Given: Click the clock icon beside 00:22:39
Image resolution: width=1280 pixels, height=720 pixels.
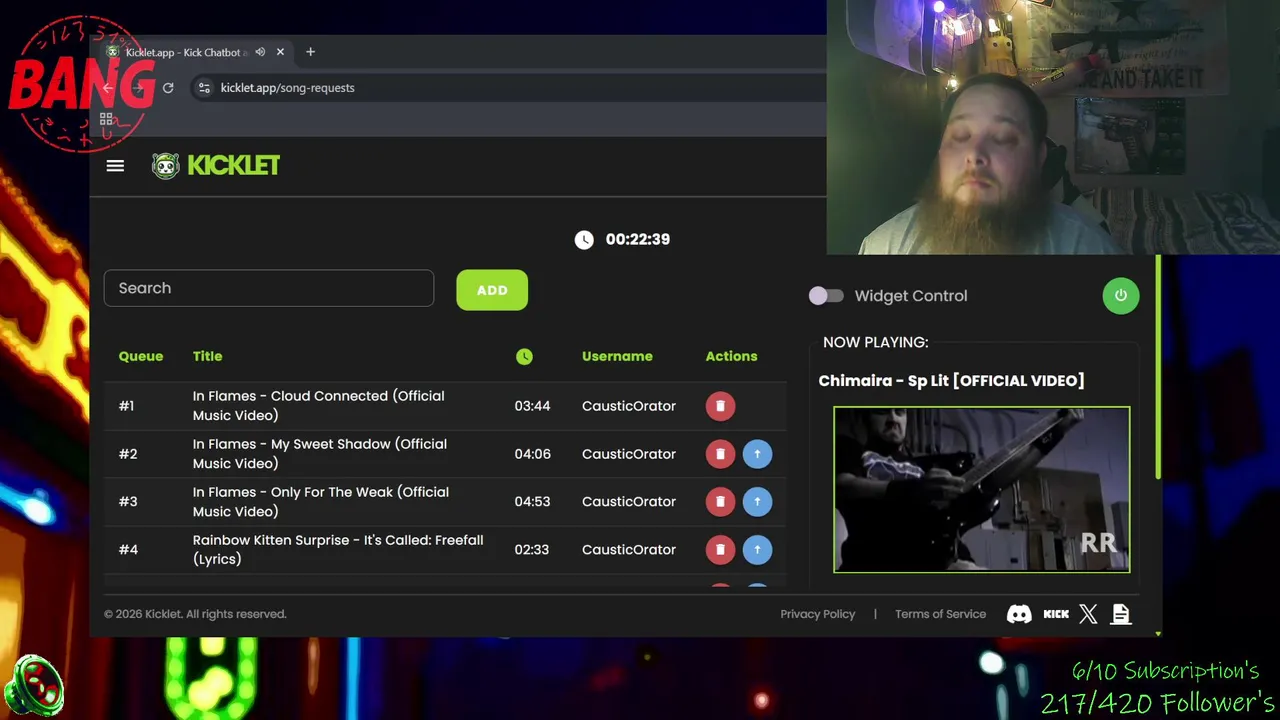Looking at the screenshot, I should point(584,239).
